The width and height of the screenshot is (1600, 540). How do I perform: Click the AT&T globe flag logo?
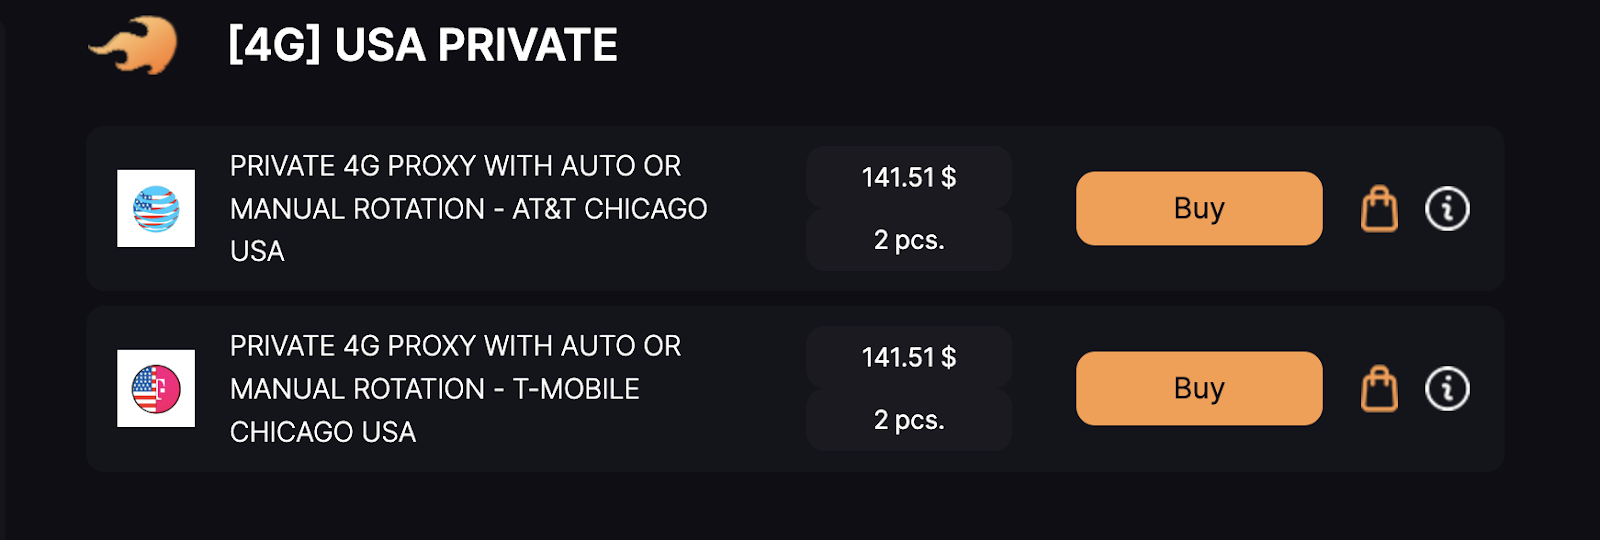[x=156, y=209]
